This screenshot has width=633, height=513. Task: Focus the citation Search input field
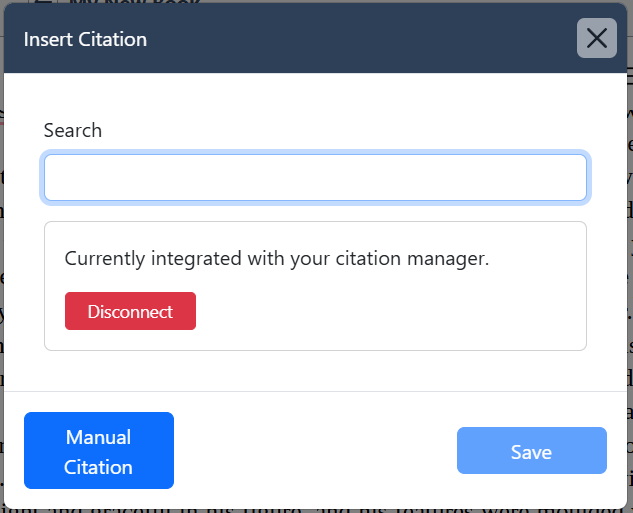315,178
